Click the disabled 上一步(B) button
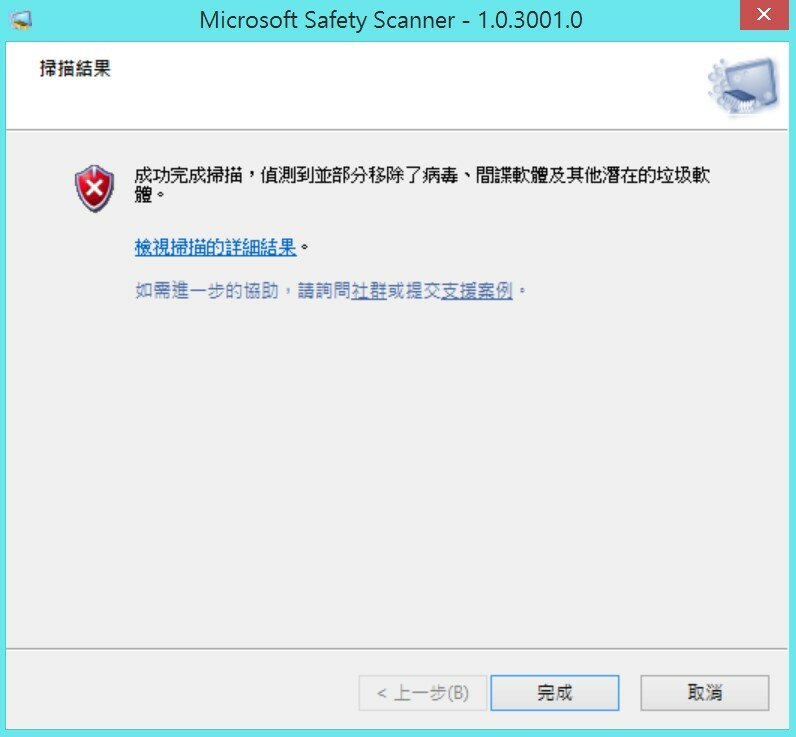Viewport: 796px width, 737px height. [422, 693]
